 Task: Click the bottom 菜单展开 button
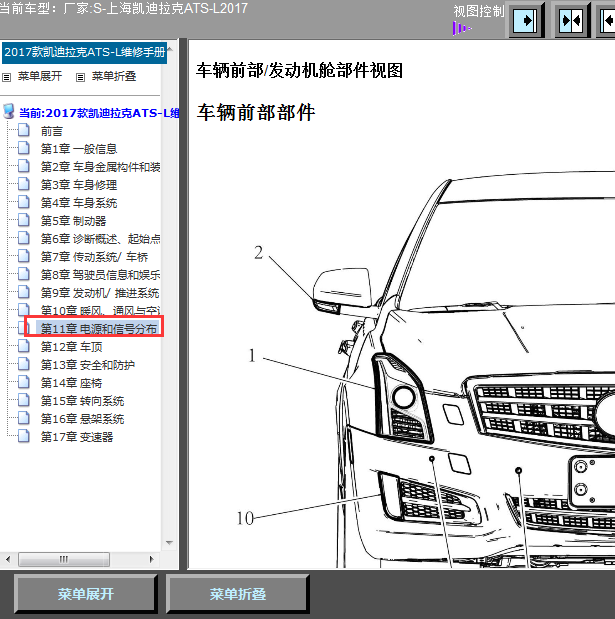point(86,594)
